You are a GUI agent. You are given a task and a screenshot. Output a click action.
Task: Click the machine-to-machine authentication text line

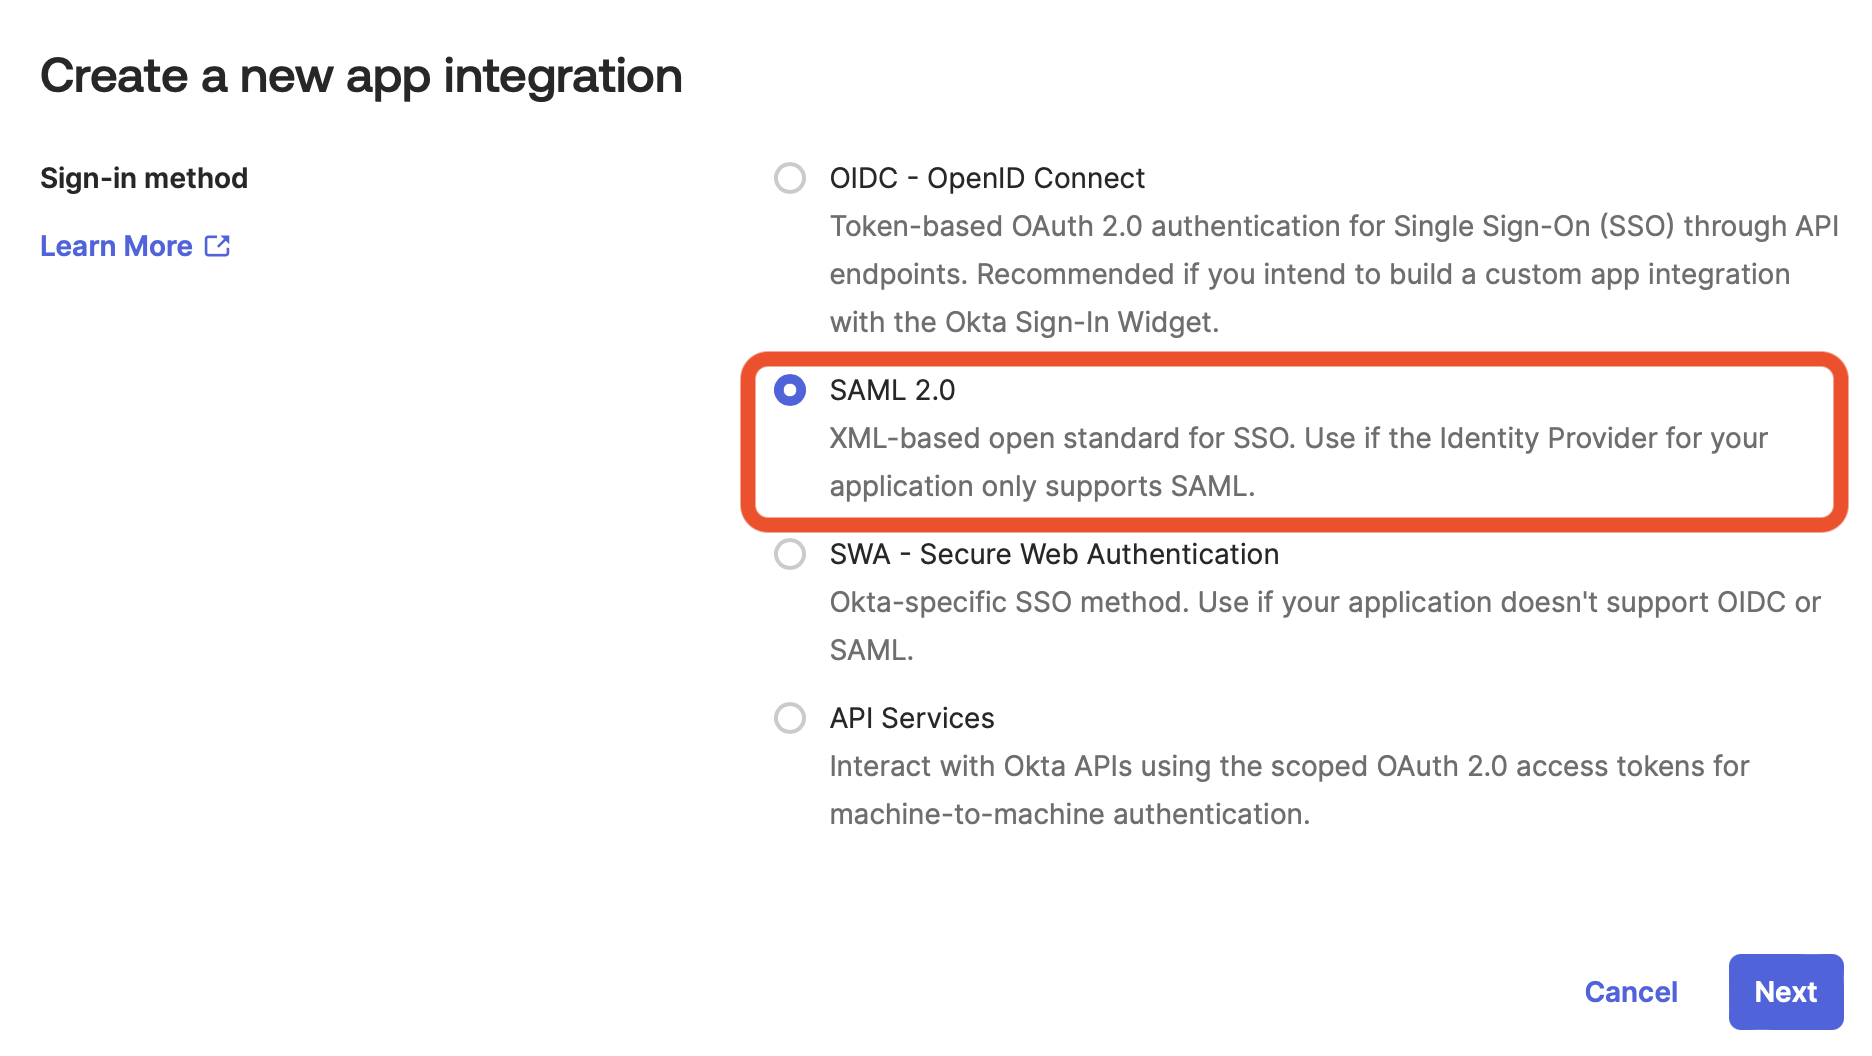coord(1069,815)
